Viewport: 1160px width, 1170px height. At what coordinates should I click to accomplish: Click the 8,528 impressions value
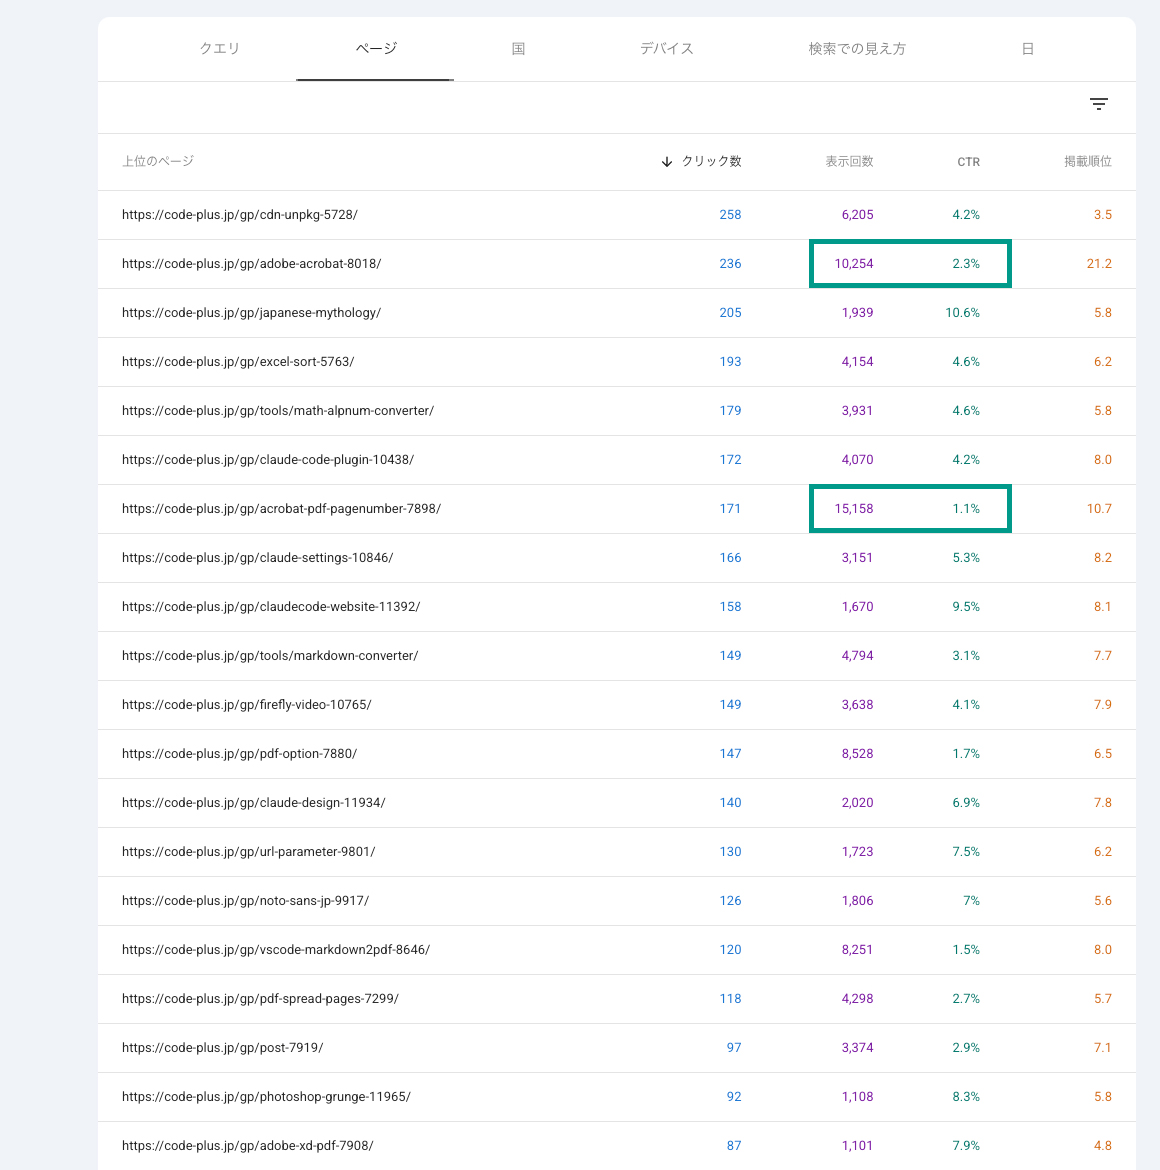pos(857,754)
